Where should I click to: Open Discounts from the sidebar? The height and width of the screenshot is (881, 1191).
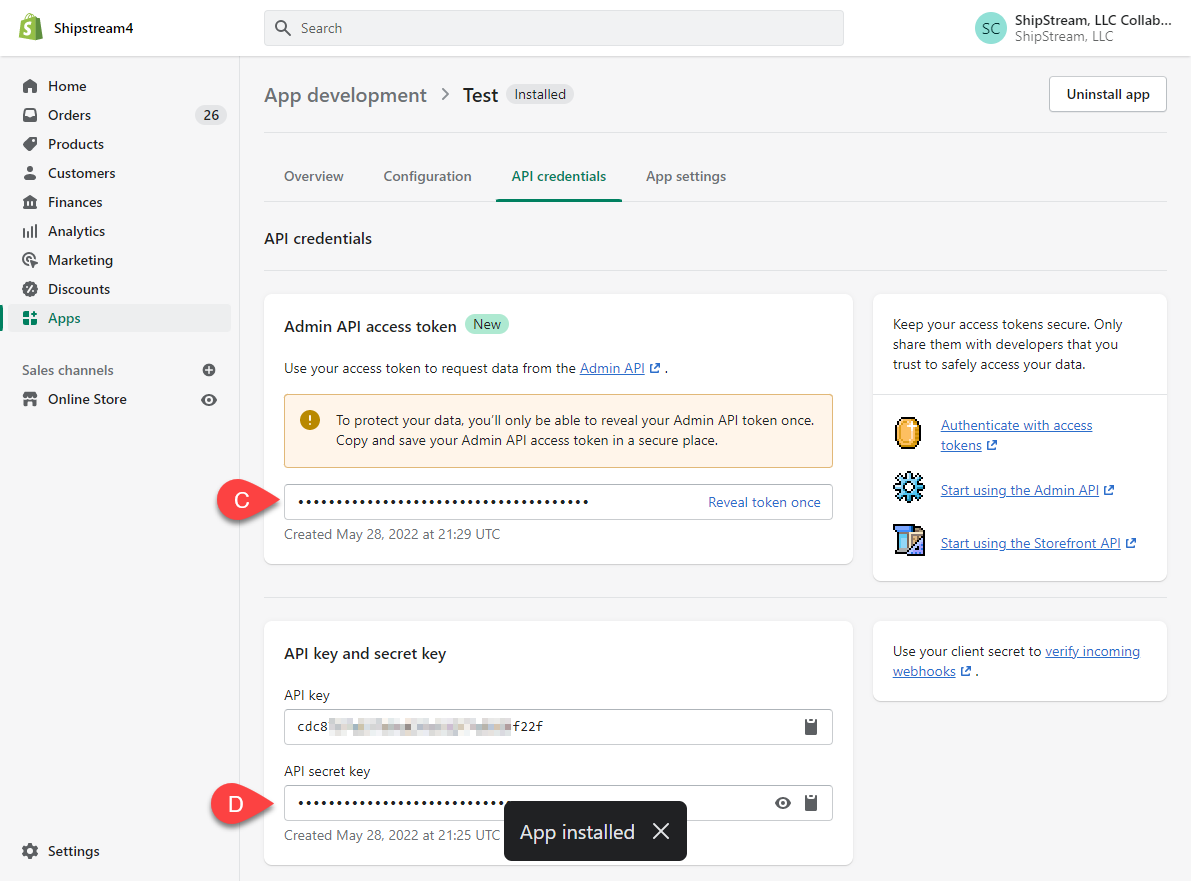(x=79, y=289)
